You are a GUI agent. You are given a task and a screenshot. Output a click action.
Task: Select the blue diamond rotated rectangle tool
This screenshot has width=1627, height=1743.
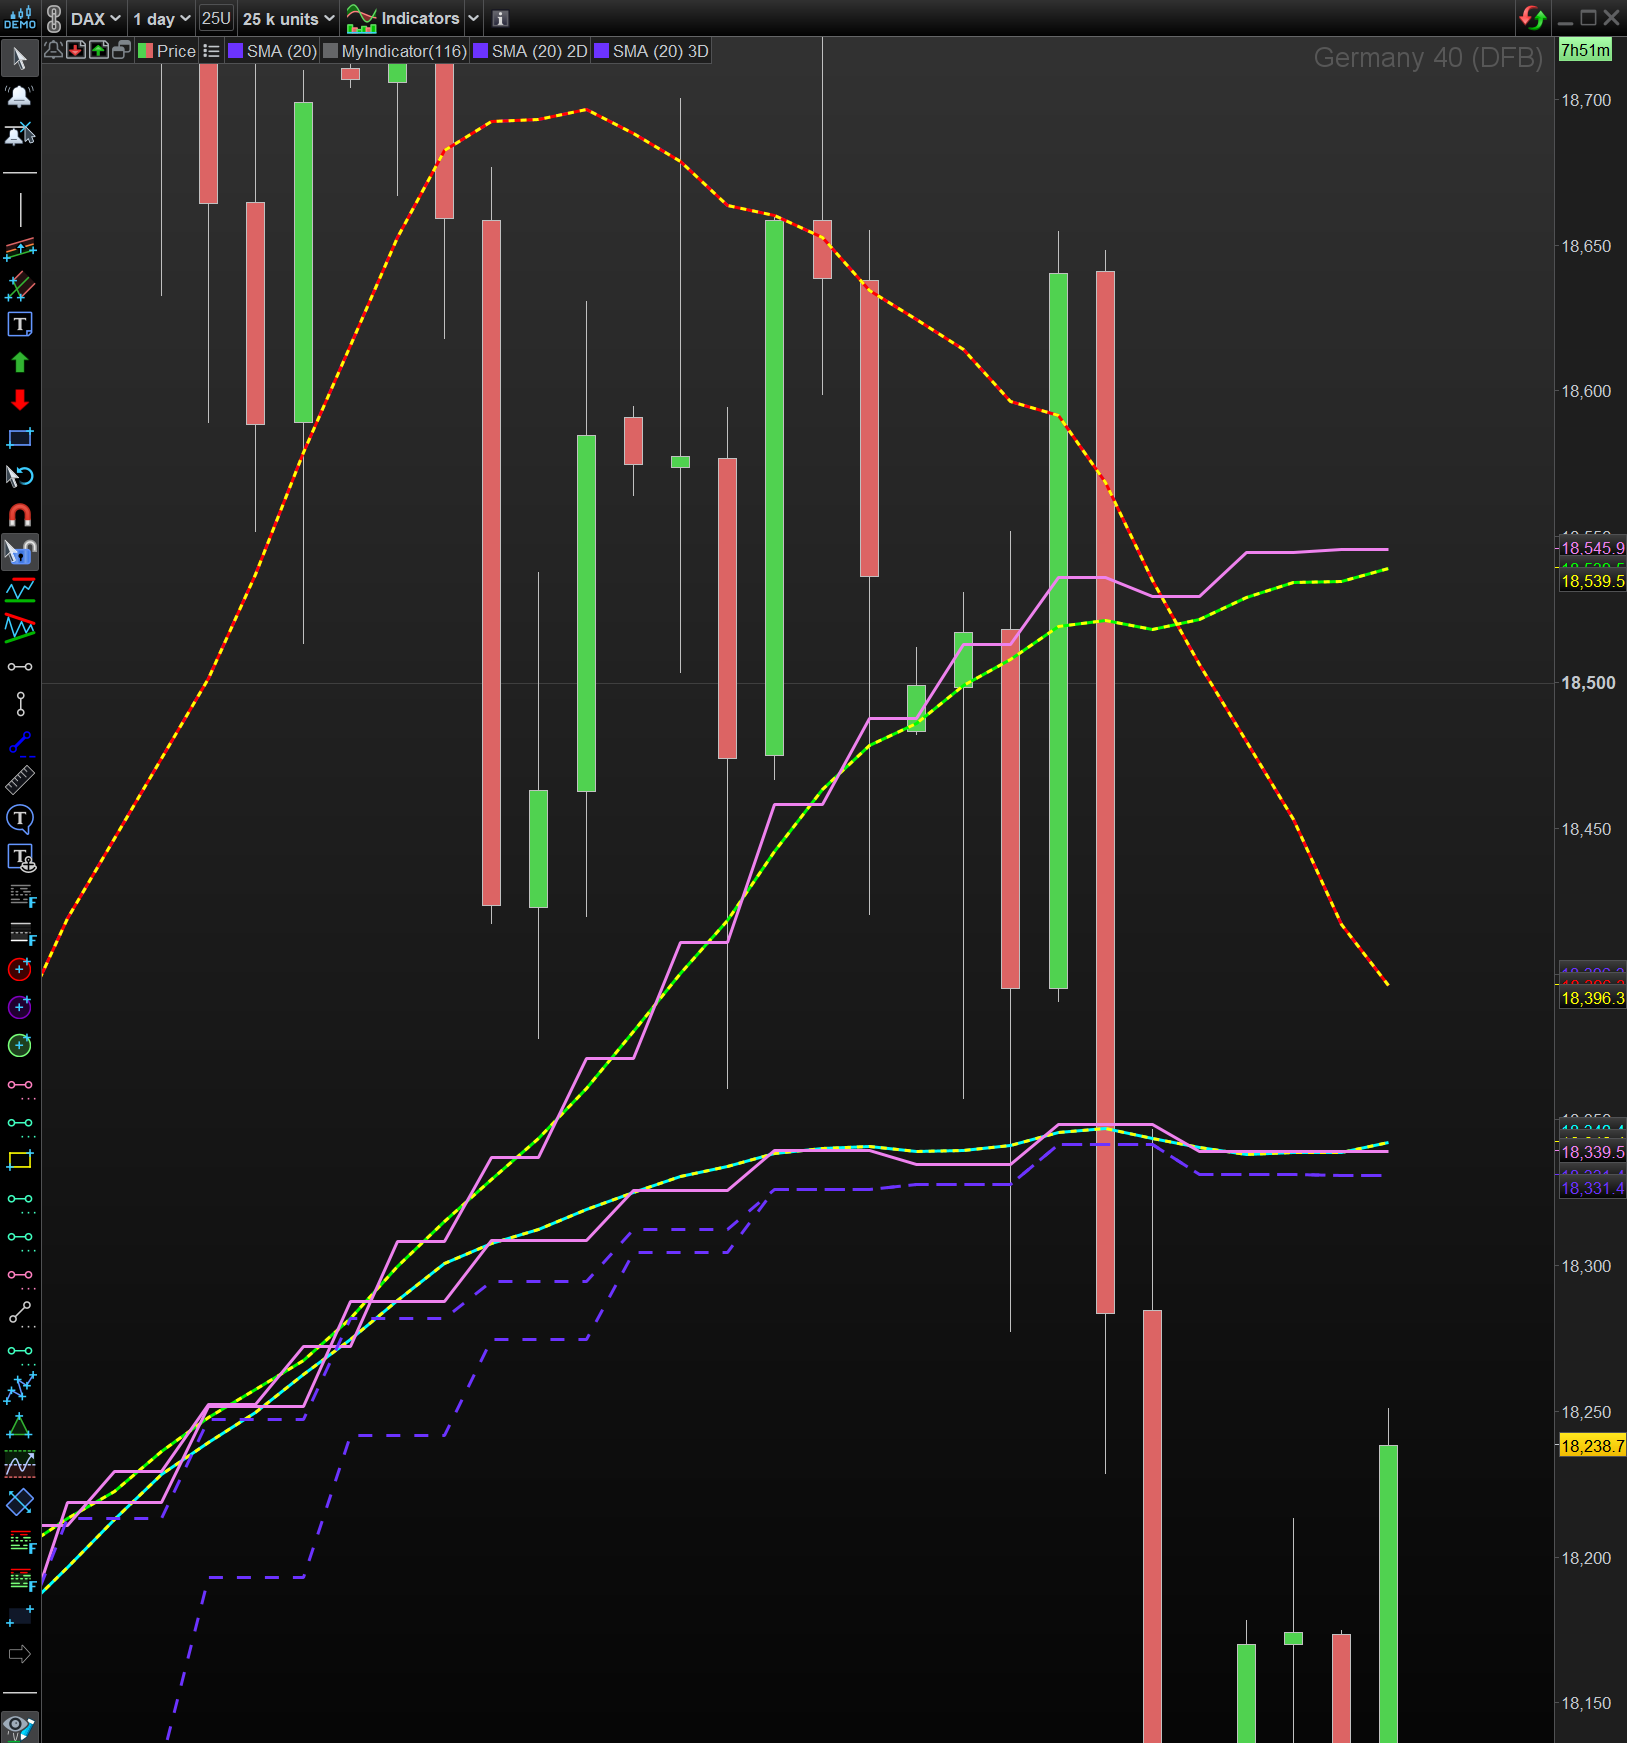(x=20, y=1502)
